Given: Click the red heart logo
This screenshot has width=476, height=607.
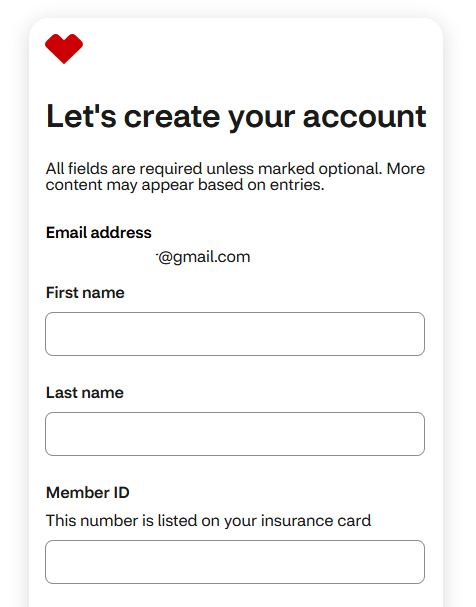Looking at the screenshot, I should point(64,48).
